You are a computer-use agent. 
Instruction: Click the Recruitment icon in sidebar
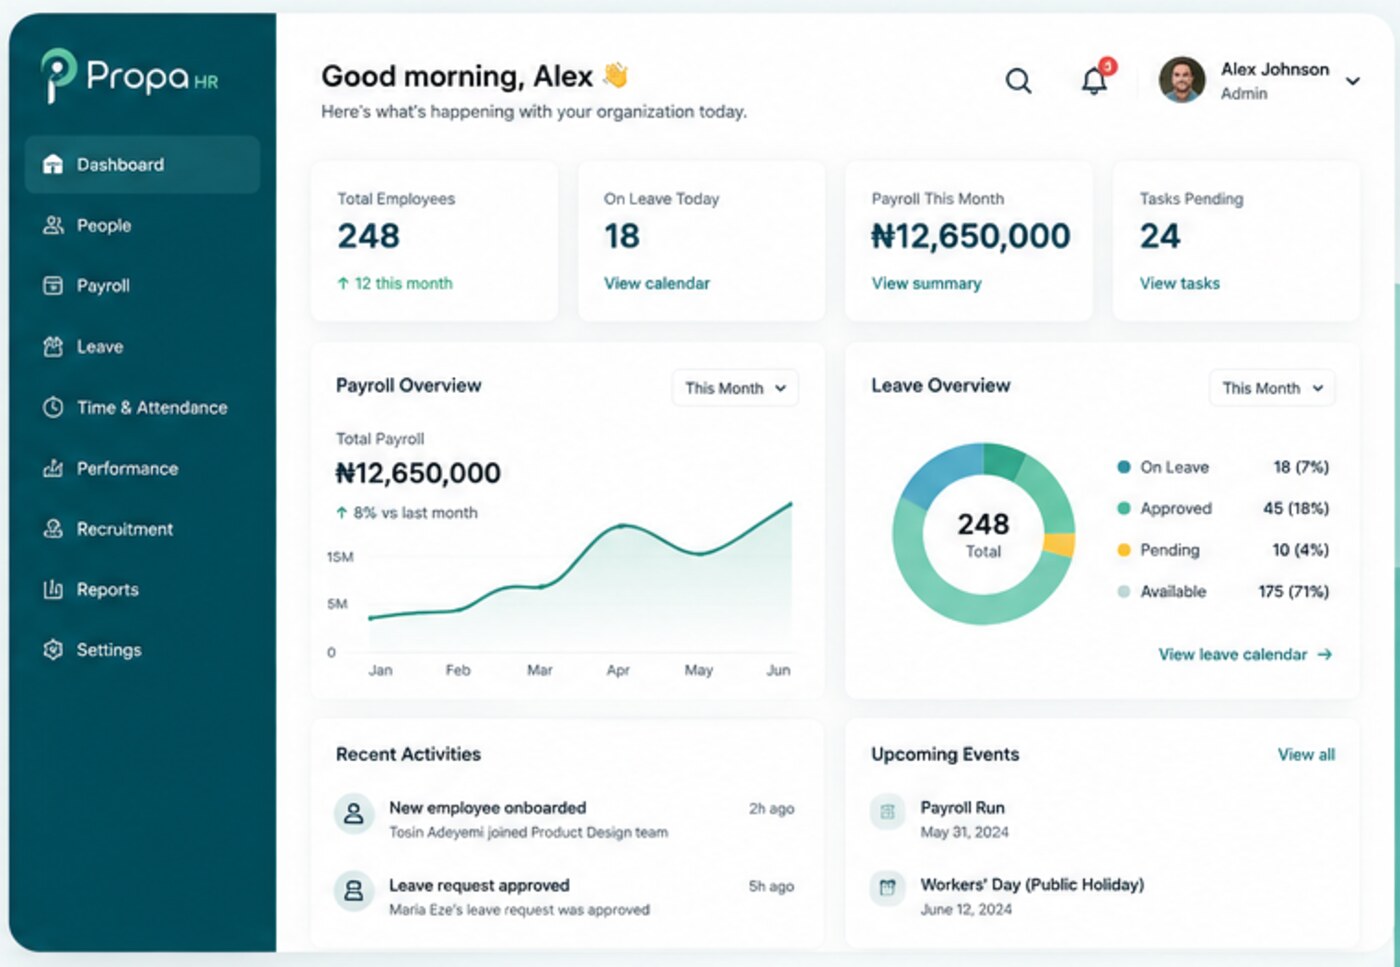tap(53, 529)
